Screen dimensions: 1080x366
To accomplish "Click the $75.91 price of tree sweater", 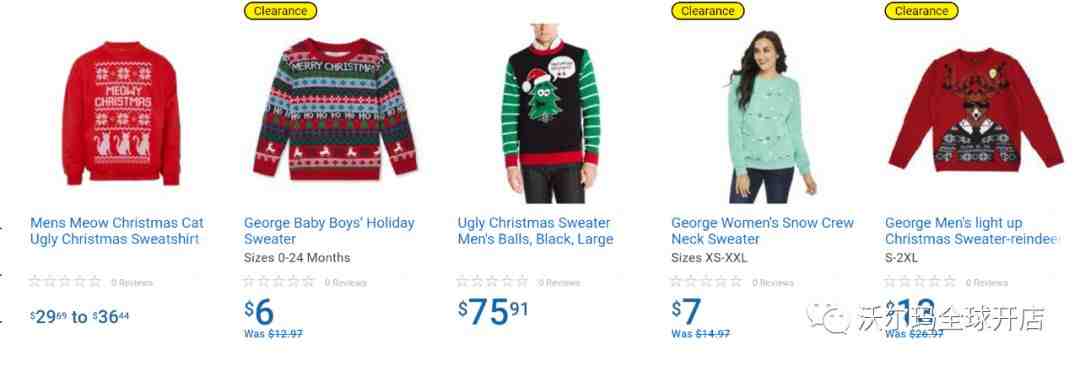I will tap(493, 312).
